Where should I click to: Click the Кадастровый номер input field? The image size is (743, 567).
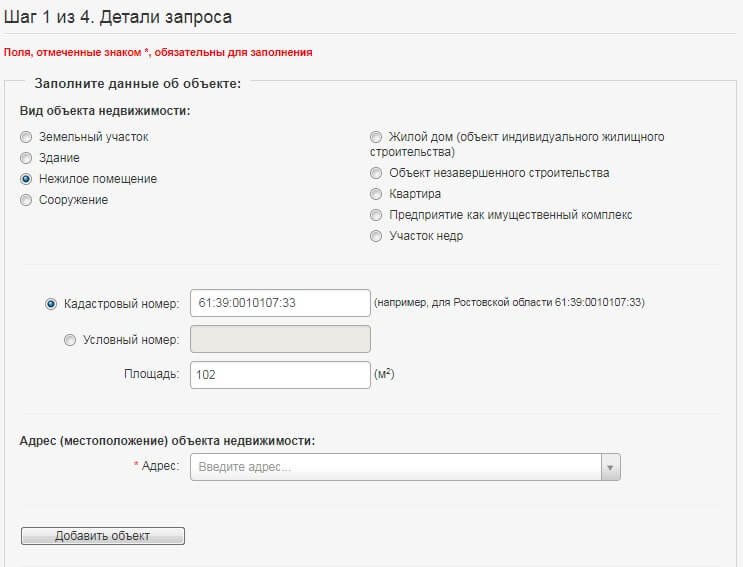coord(280,303)
